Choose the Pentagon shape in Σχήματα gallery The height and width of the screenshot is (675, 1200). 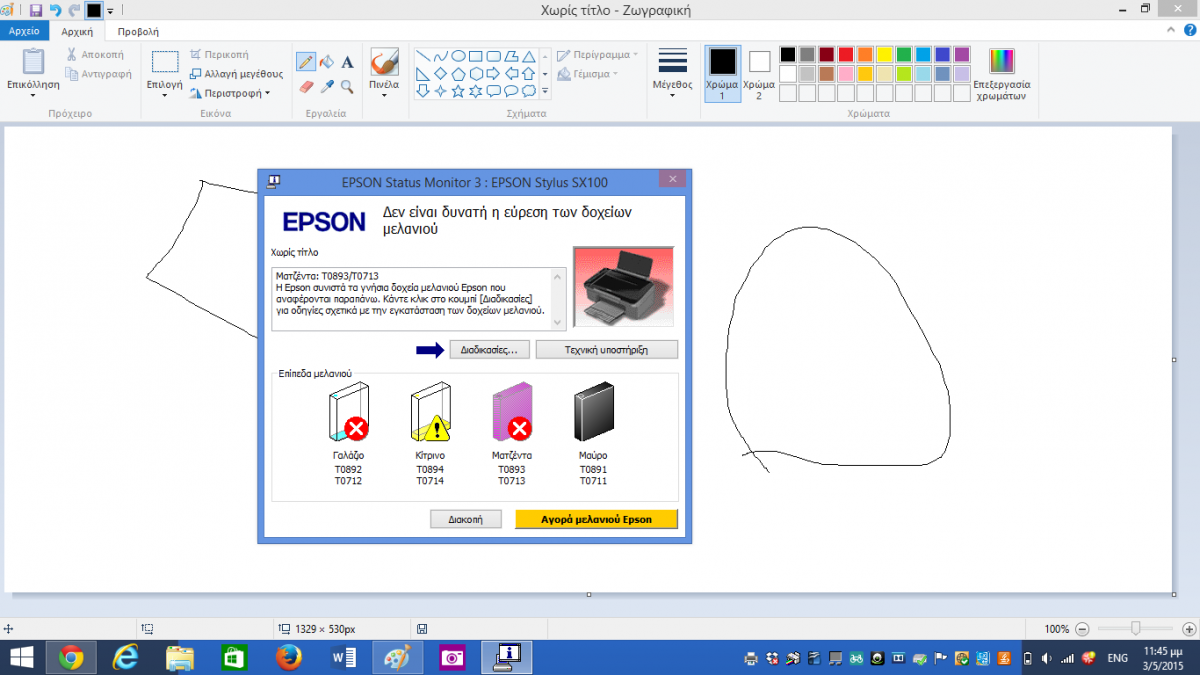point(458,74)
